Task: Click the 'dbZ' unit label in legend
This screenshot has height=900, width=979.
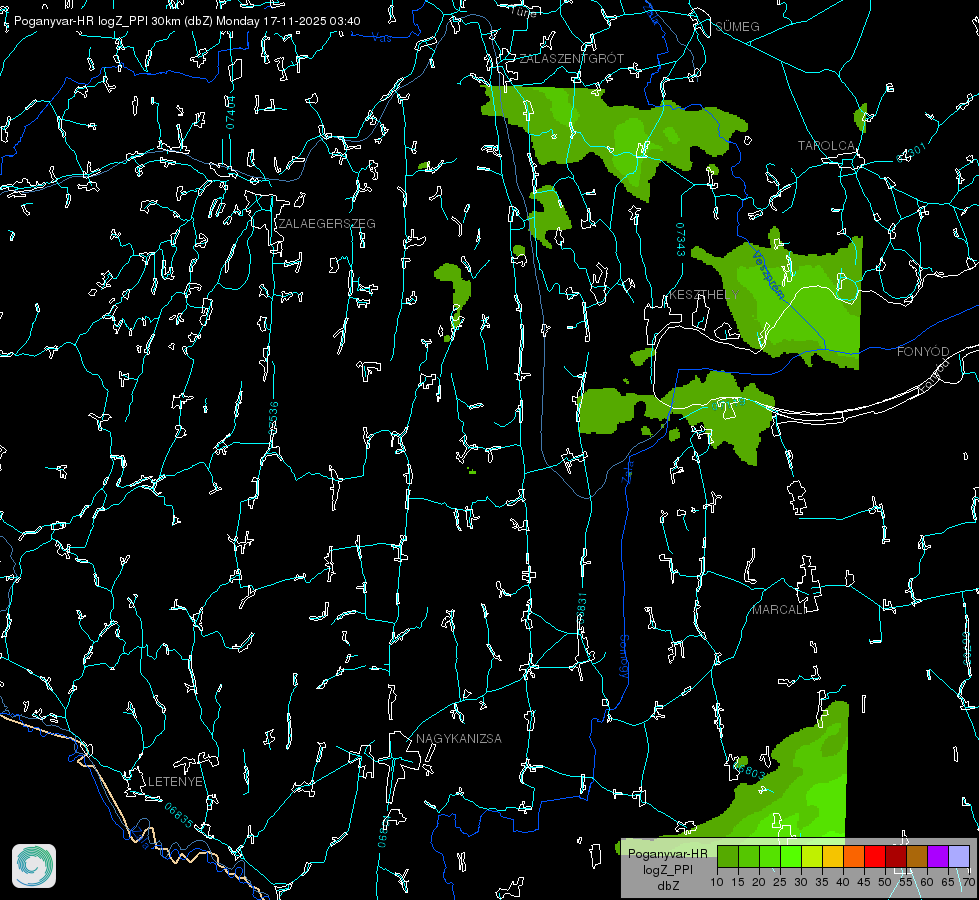Action: click(667, 886)
